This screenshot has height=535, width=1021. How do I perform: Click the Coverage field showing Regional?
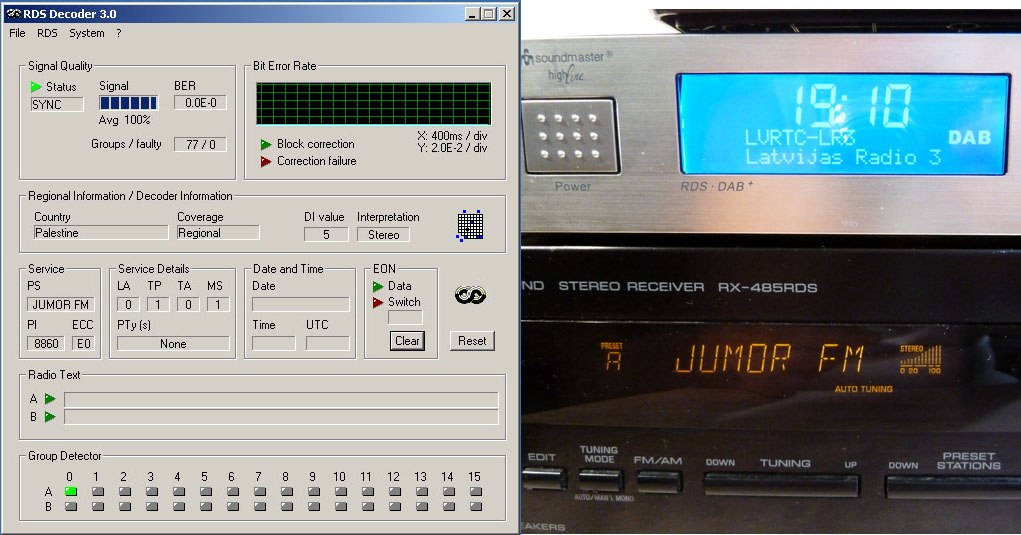218,233
